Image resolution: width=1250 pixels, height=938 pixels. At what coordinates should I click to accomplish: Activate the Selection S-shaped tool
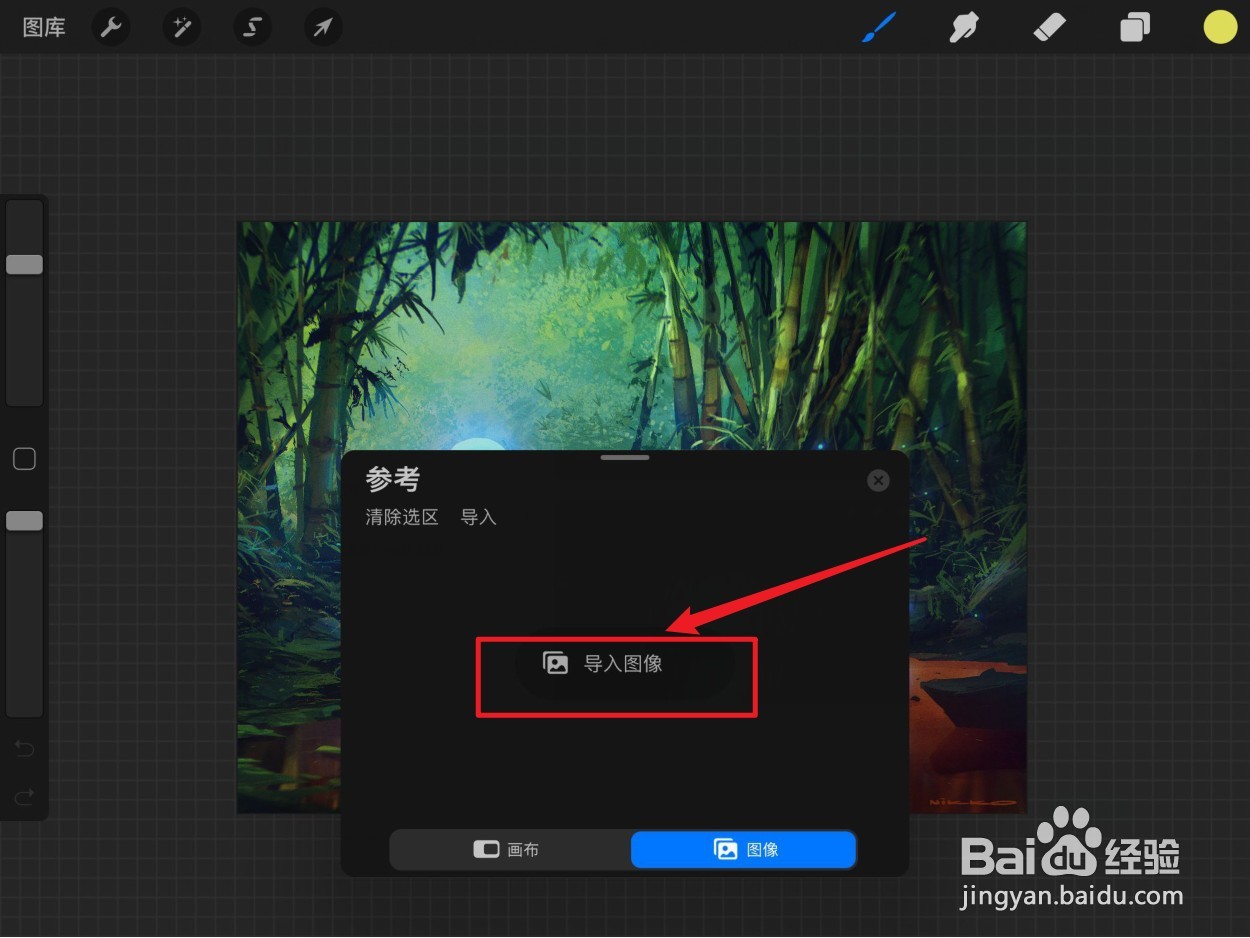point(253,28)
